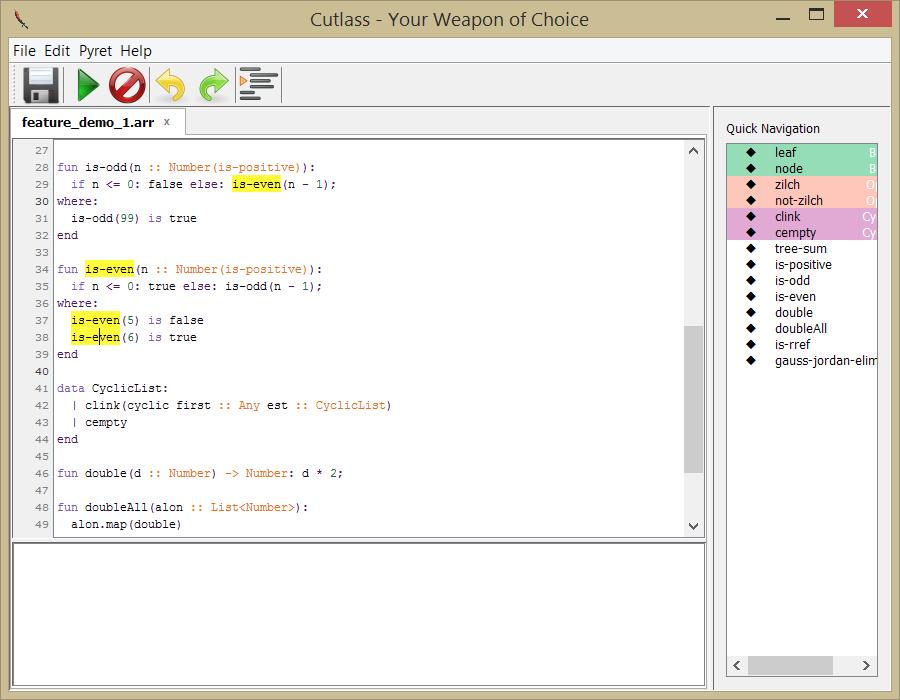
Task: Stop execution with the red stop icon
Action: tap(127, 85)
